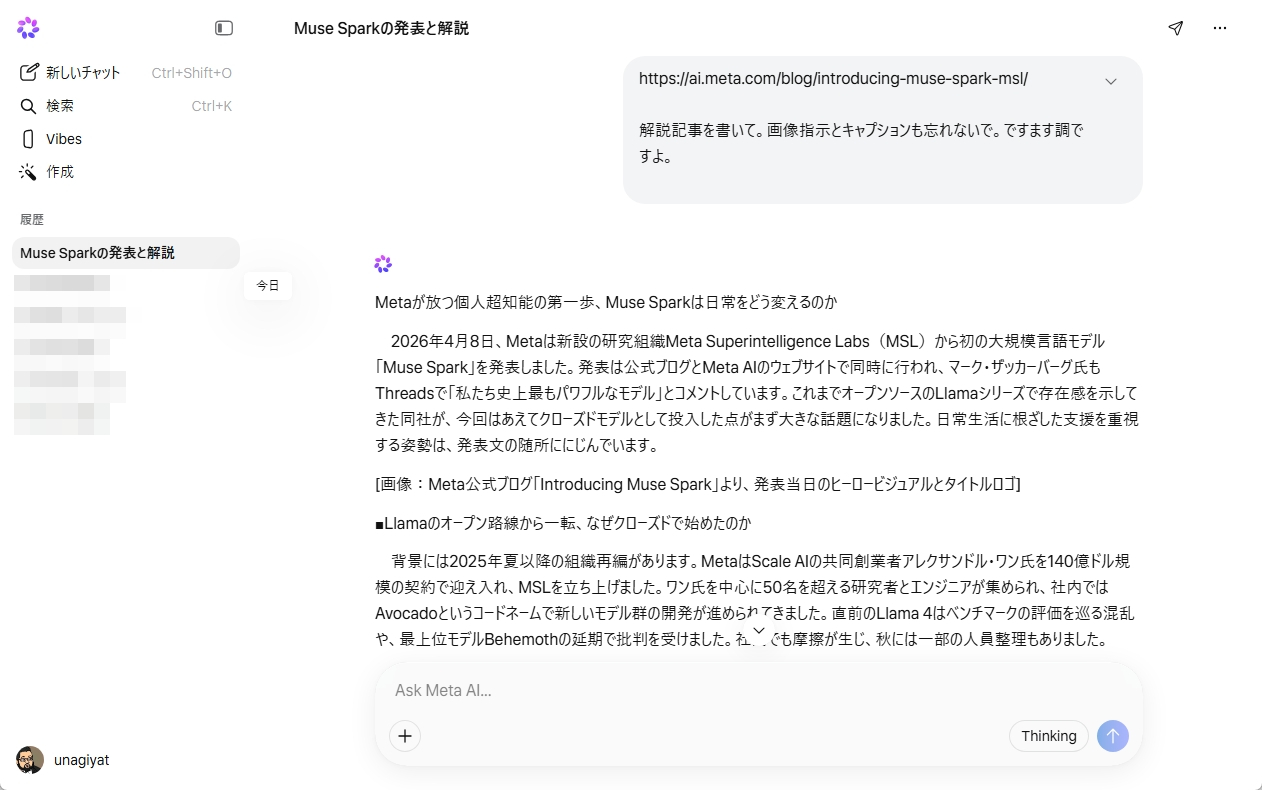Expand the attached URL preview chevron
This screenshot has height=790, width=1262.
1111,80
